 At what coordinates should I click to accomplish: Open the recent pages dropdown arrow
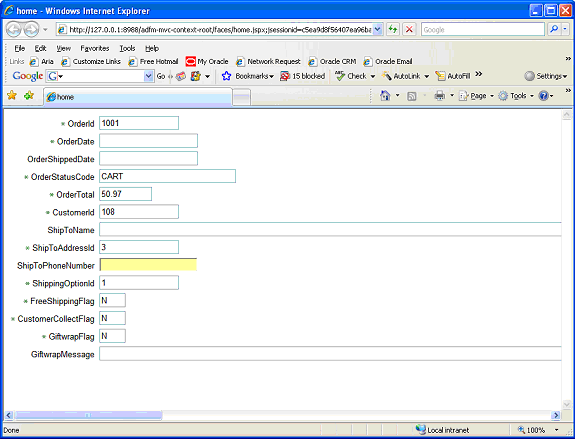pos(45,29)
